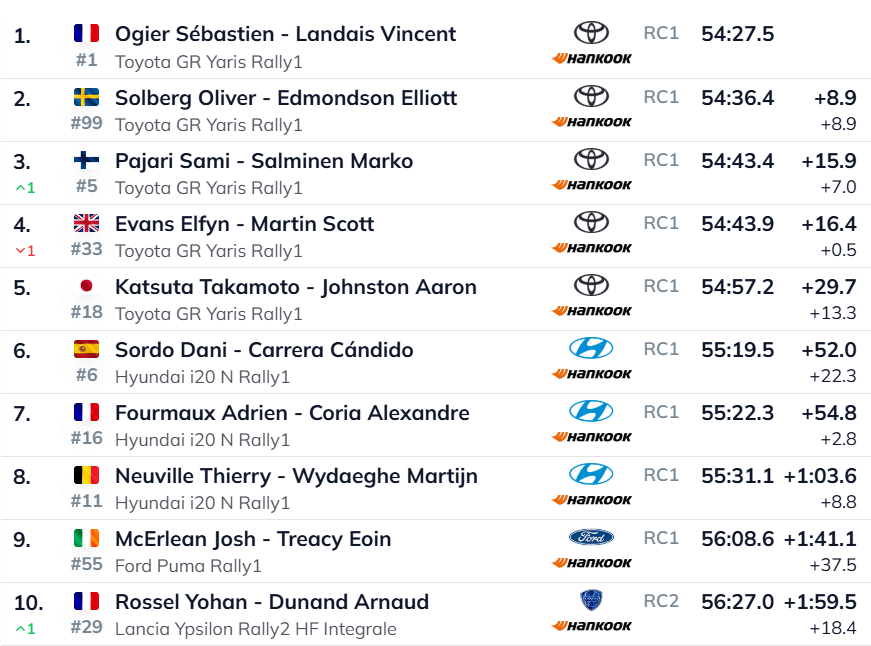Image resolution: width=871 pixels, height=646 pixels.
Task: Click the Ford logo in McErlean Josh's row
Action: 591,537
